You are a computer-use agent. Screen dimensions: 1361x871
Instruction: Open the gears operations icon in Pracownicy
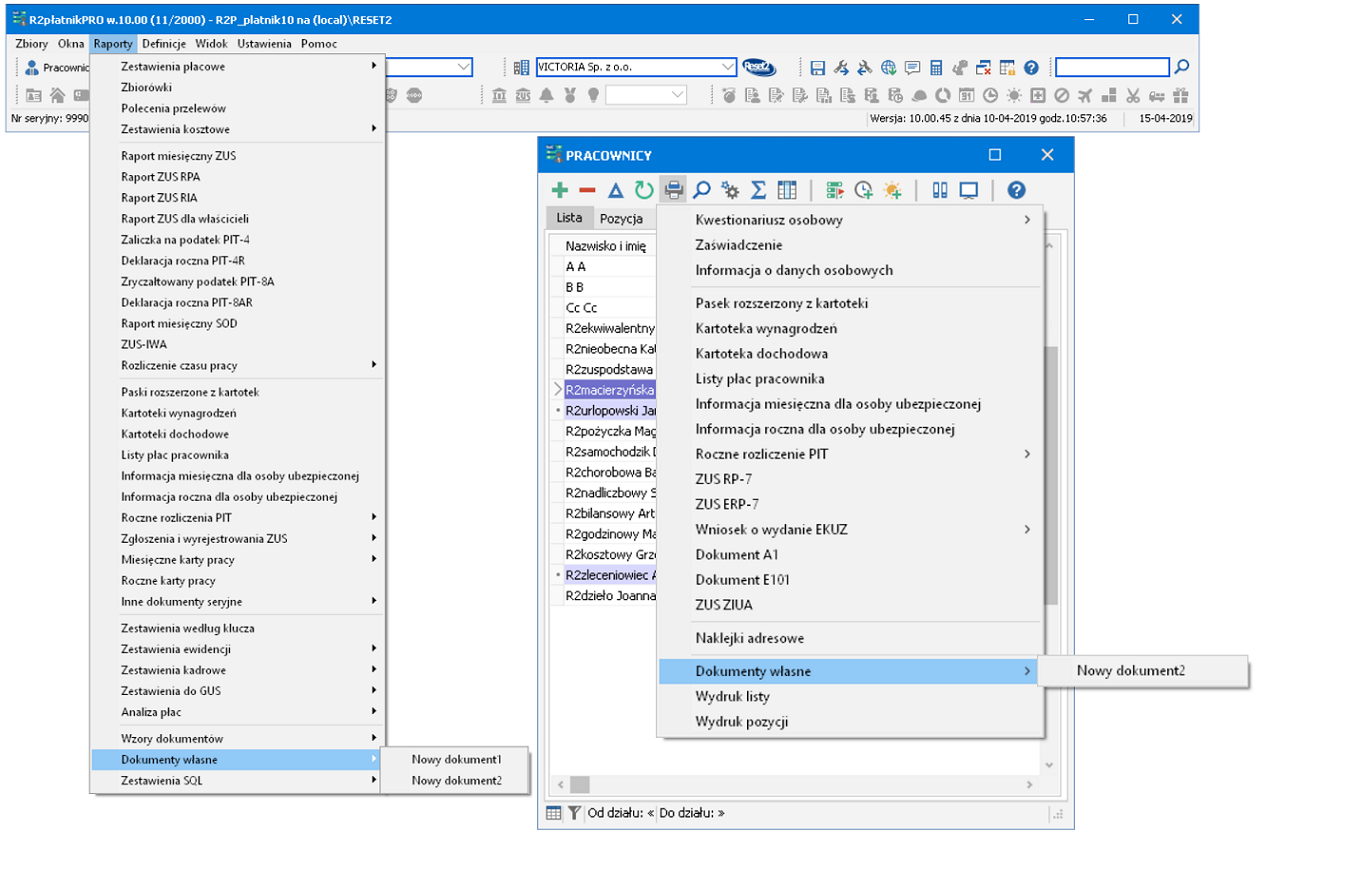(x=730, y=190)
